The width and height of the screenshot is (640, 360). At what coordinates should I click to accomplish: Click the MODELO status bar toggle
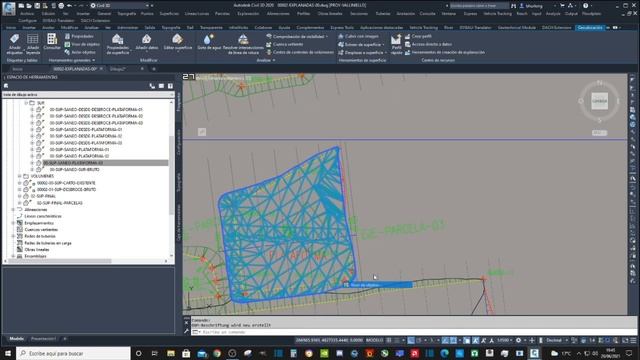[374, 340]
